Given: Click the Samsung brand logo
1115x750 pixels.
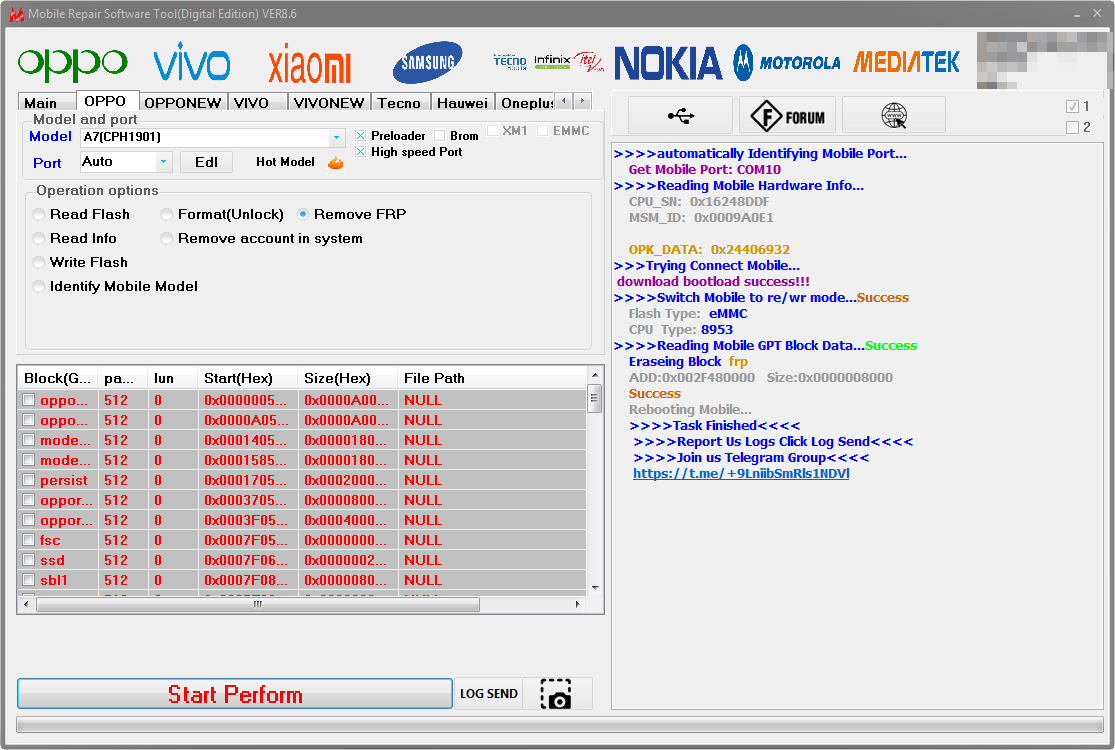Looking at the screenshot, I should point(427,63).
